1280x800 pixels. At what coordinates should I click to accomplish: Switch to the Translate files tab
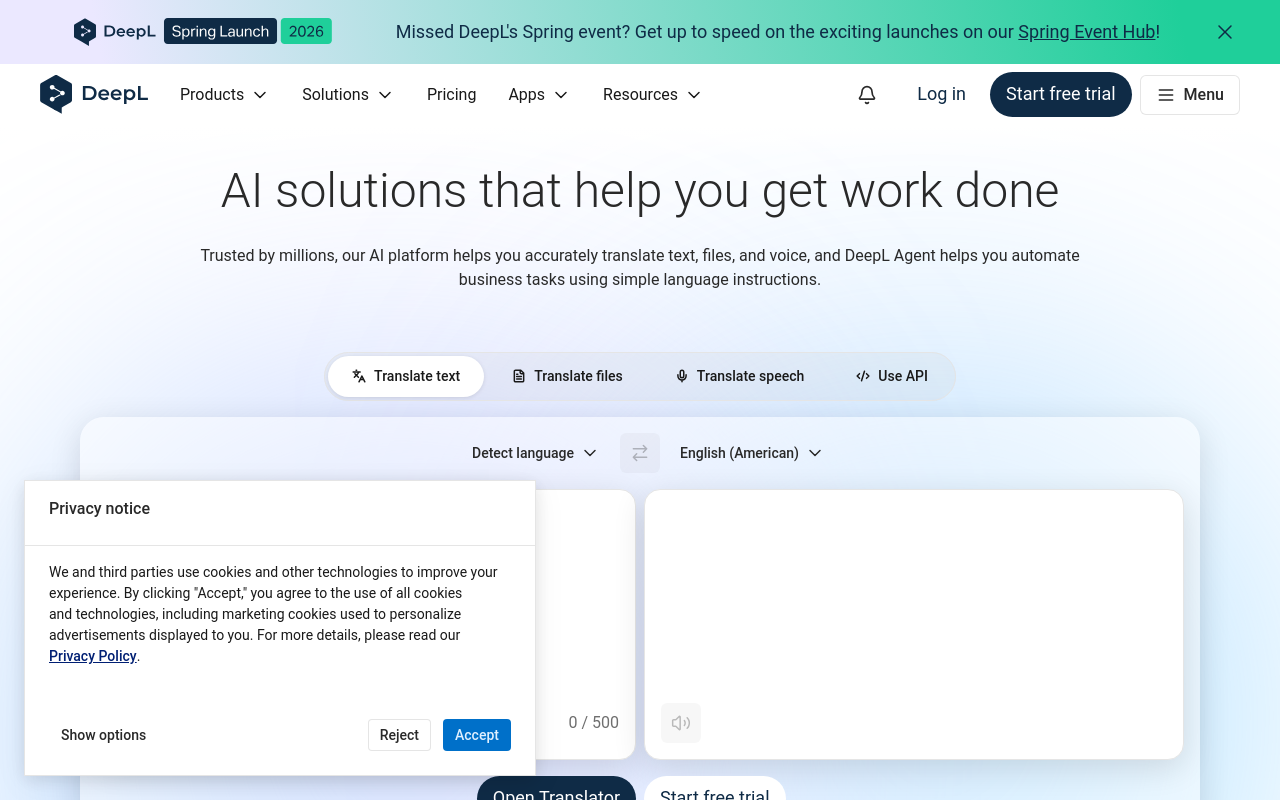pyautogui.click(x=567, y=376)
